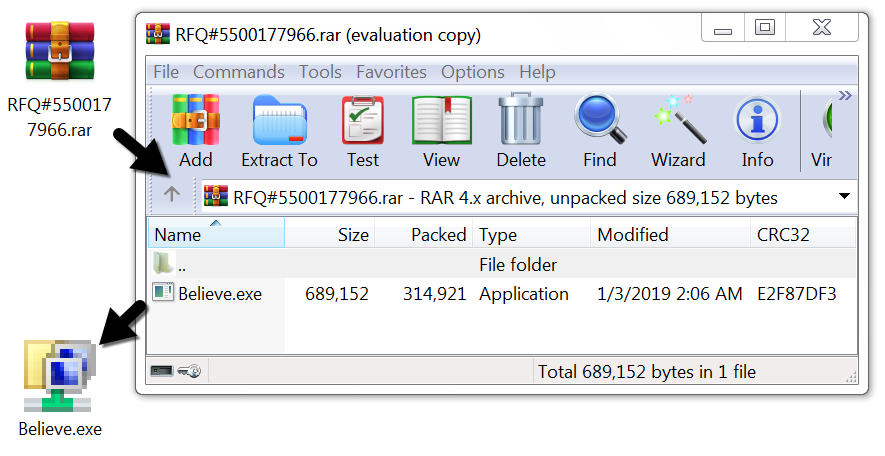Click the partially visible Virus scan icon
Image resolution: width=885 pixels, height=456 pixels.
click(822, 131)
